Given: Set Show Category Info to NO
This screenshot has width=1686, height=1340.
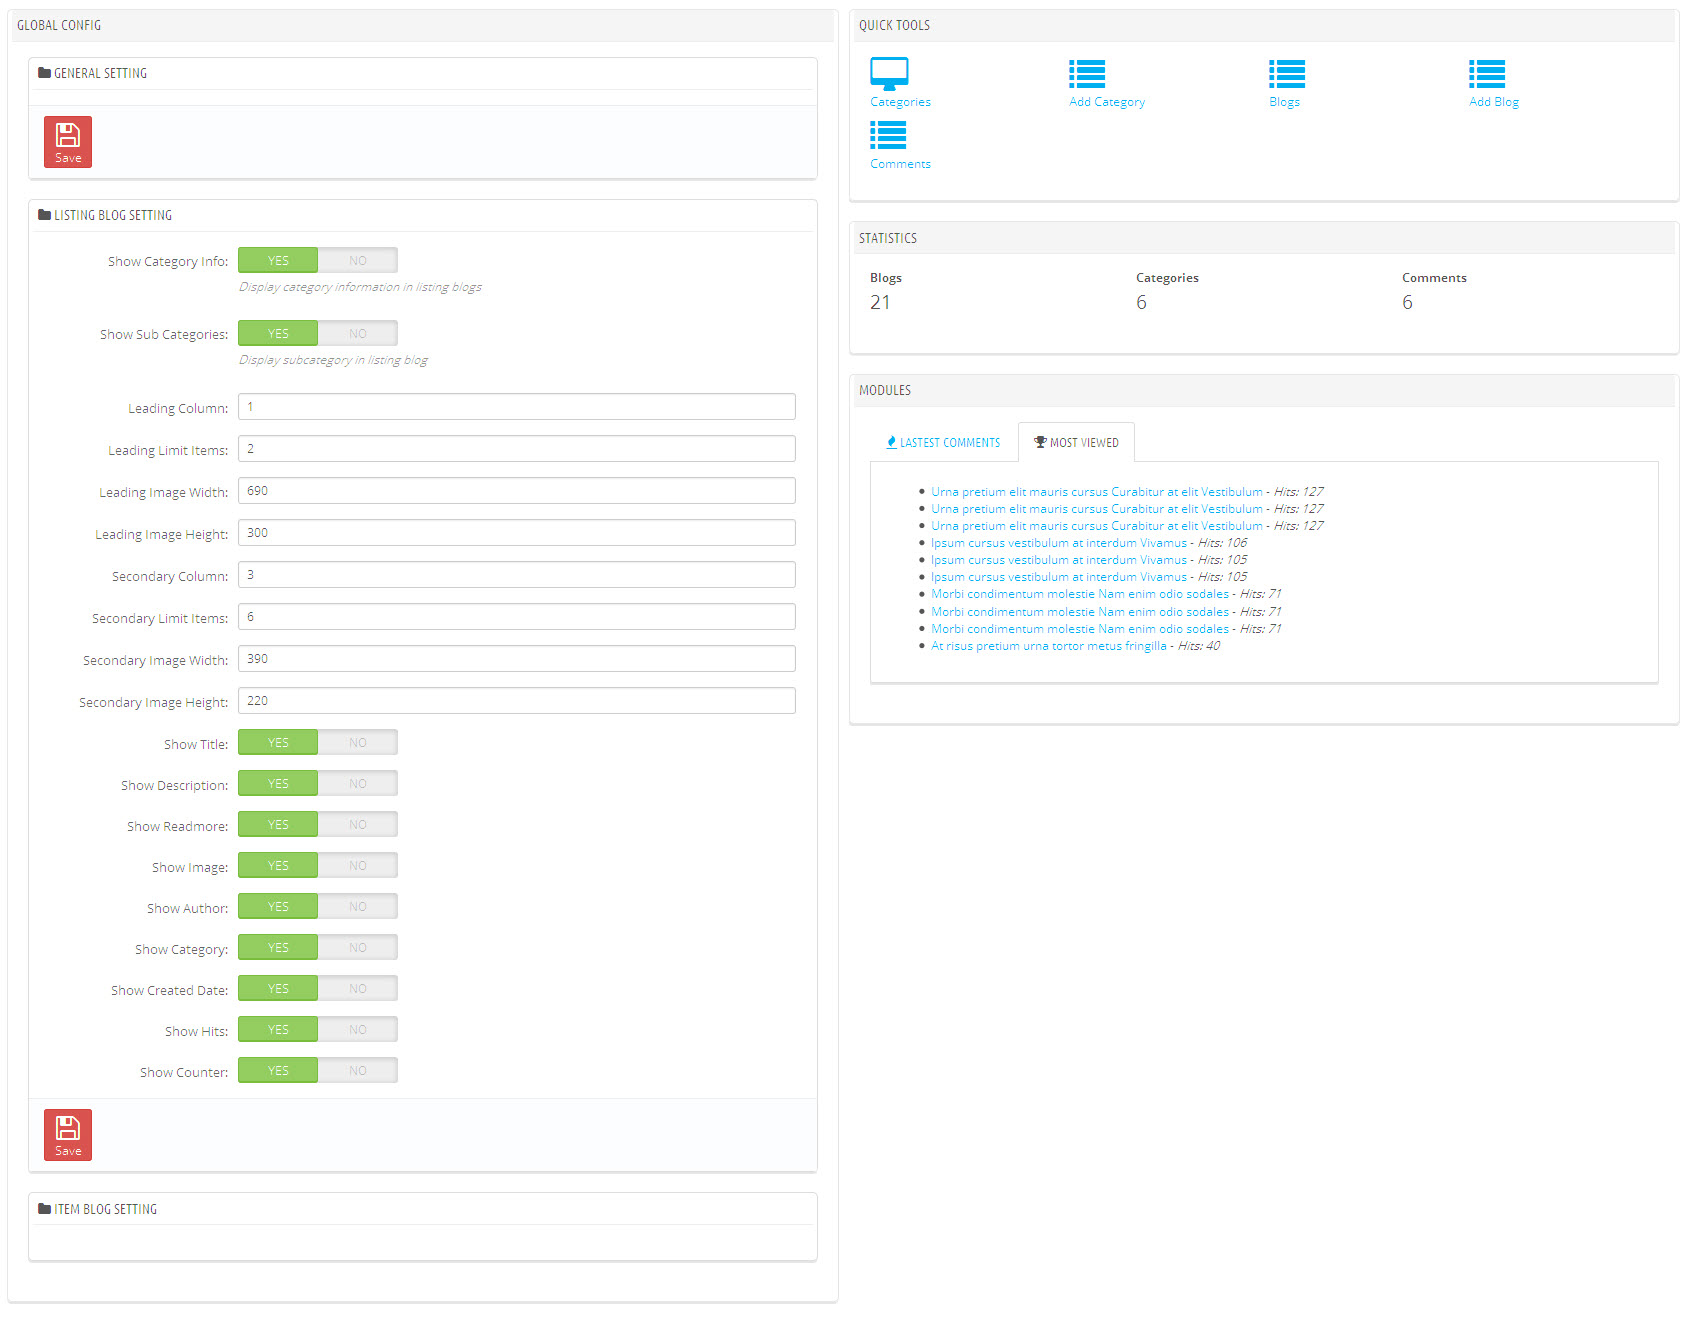Looking at the screenshot, I should click(357, 261).
